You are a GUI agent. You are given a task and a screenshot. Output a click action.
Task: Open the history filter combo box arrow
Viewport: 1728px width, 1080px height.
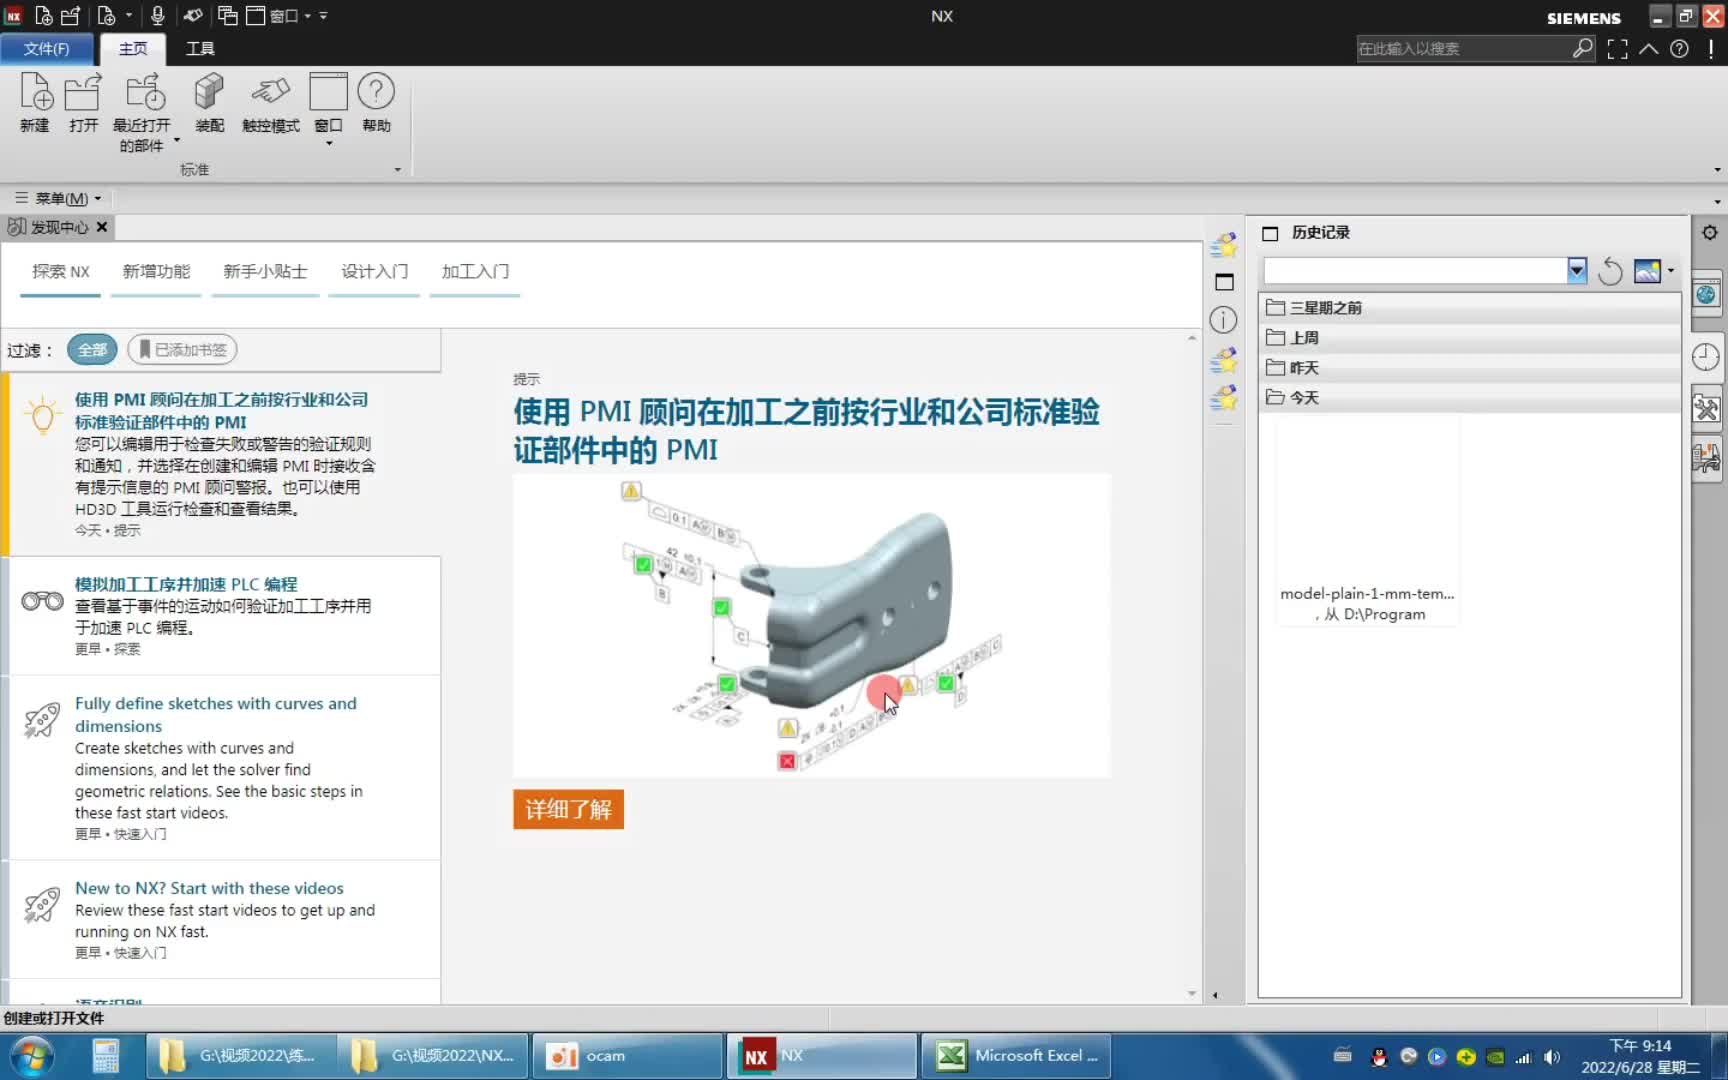pos(1577,270)
